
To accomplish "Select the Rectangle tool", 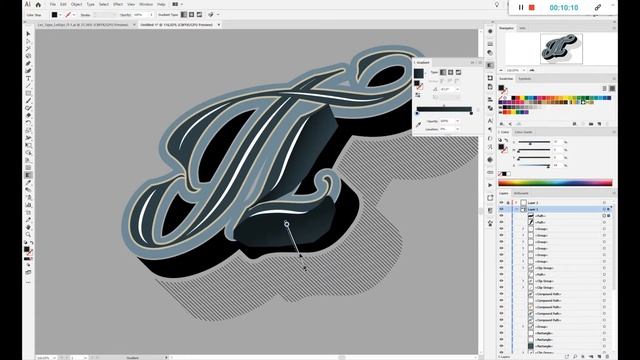I will [x=28, y=93].
